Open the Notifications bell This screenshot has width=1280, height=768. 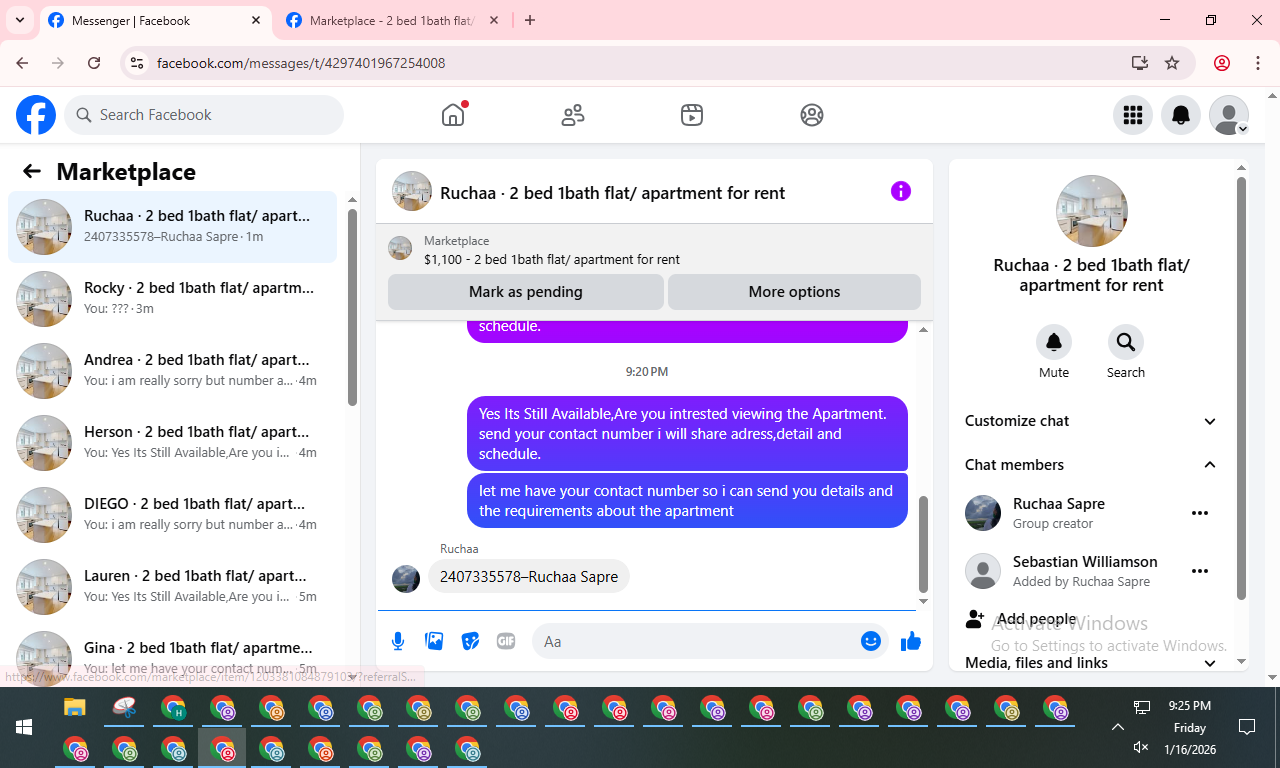pyautogui.click(x=1181, y=115)
